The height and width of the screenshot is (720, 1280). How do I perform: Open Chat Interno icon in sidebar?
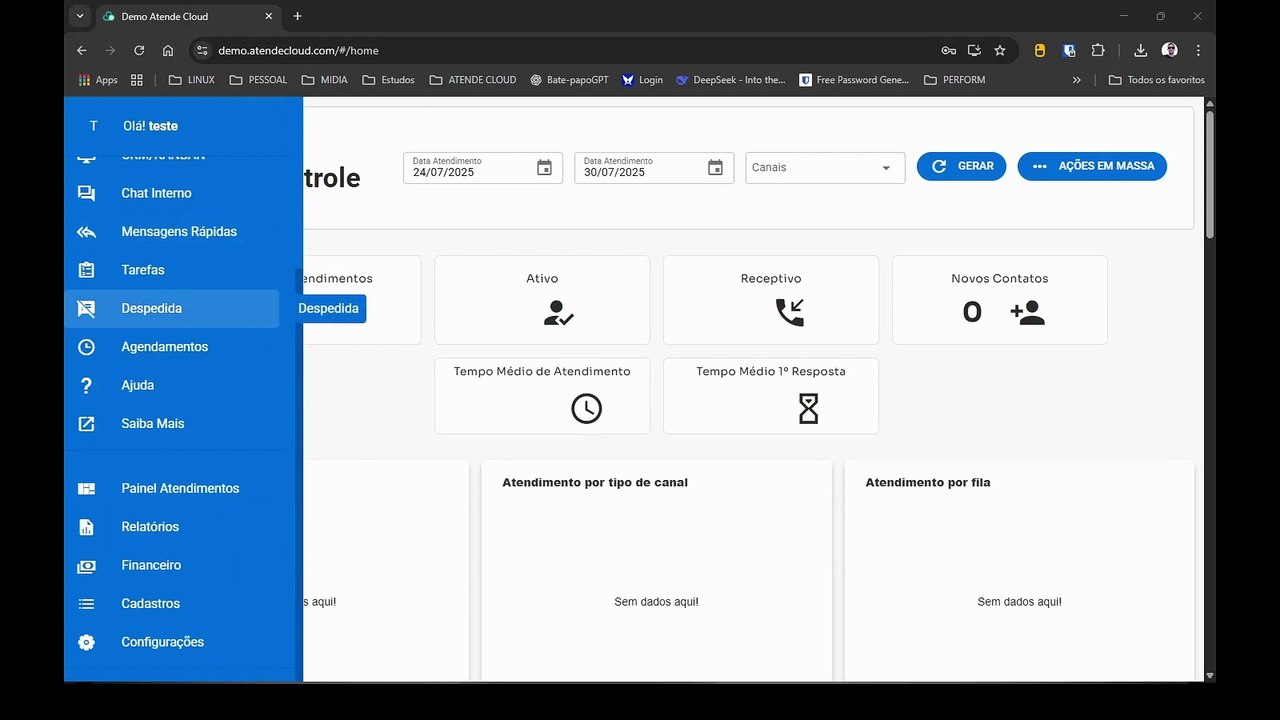coord(87,193)
